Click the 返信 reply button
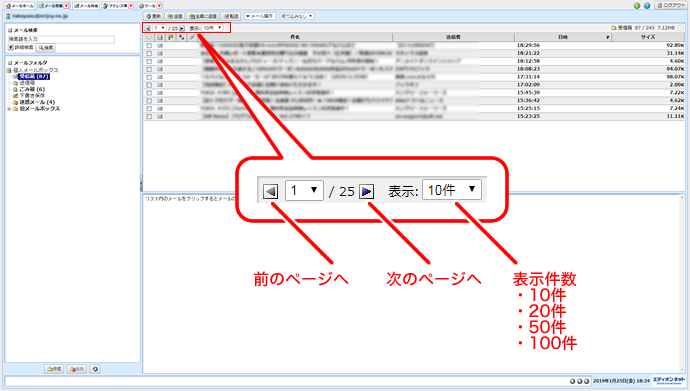The image size is (690, 391). coord(175,16)
